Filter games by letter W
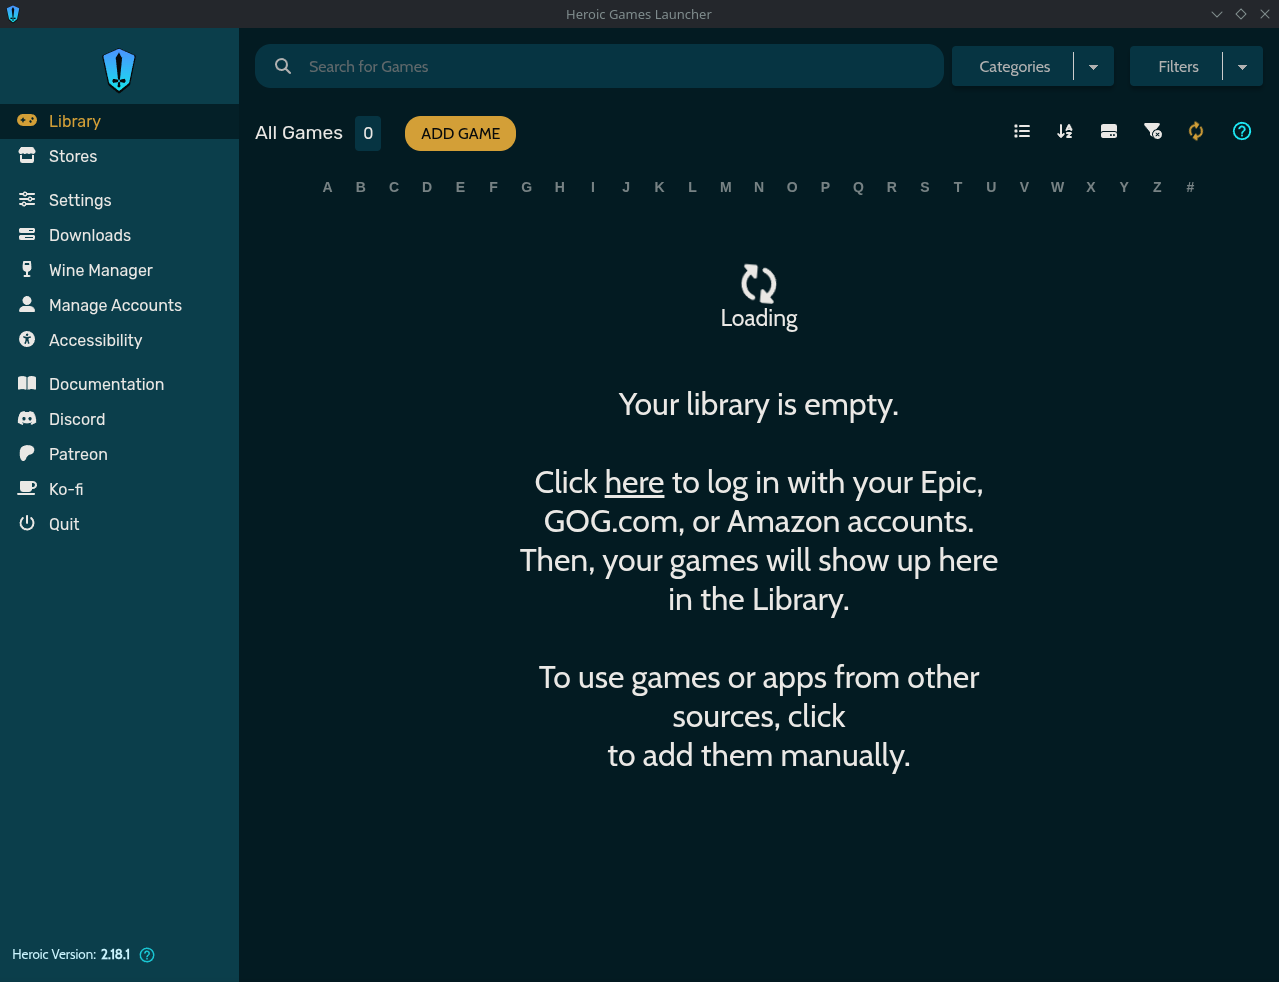The width and height of the screenshot is (1279, 982). coord(1057,187)
